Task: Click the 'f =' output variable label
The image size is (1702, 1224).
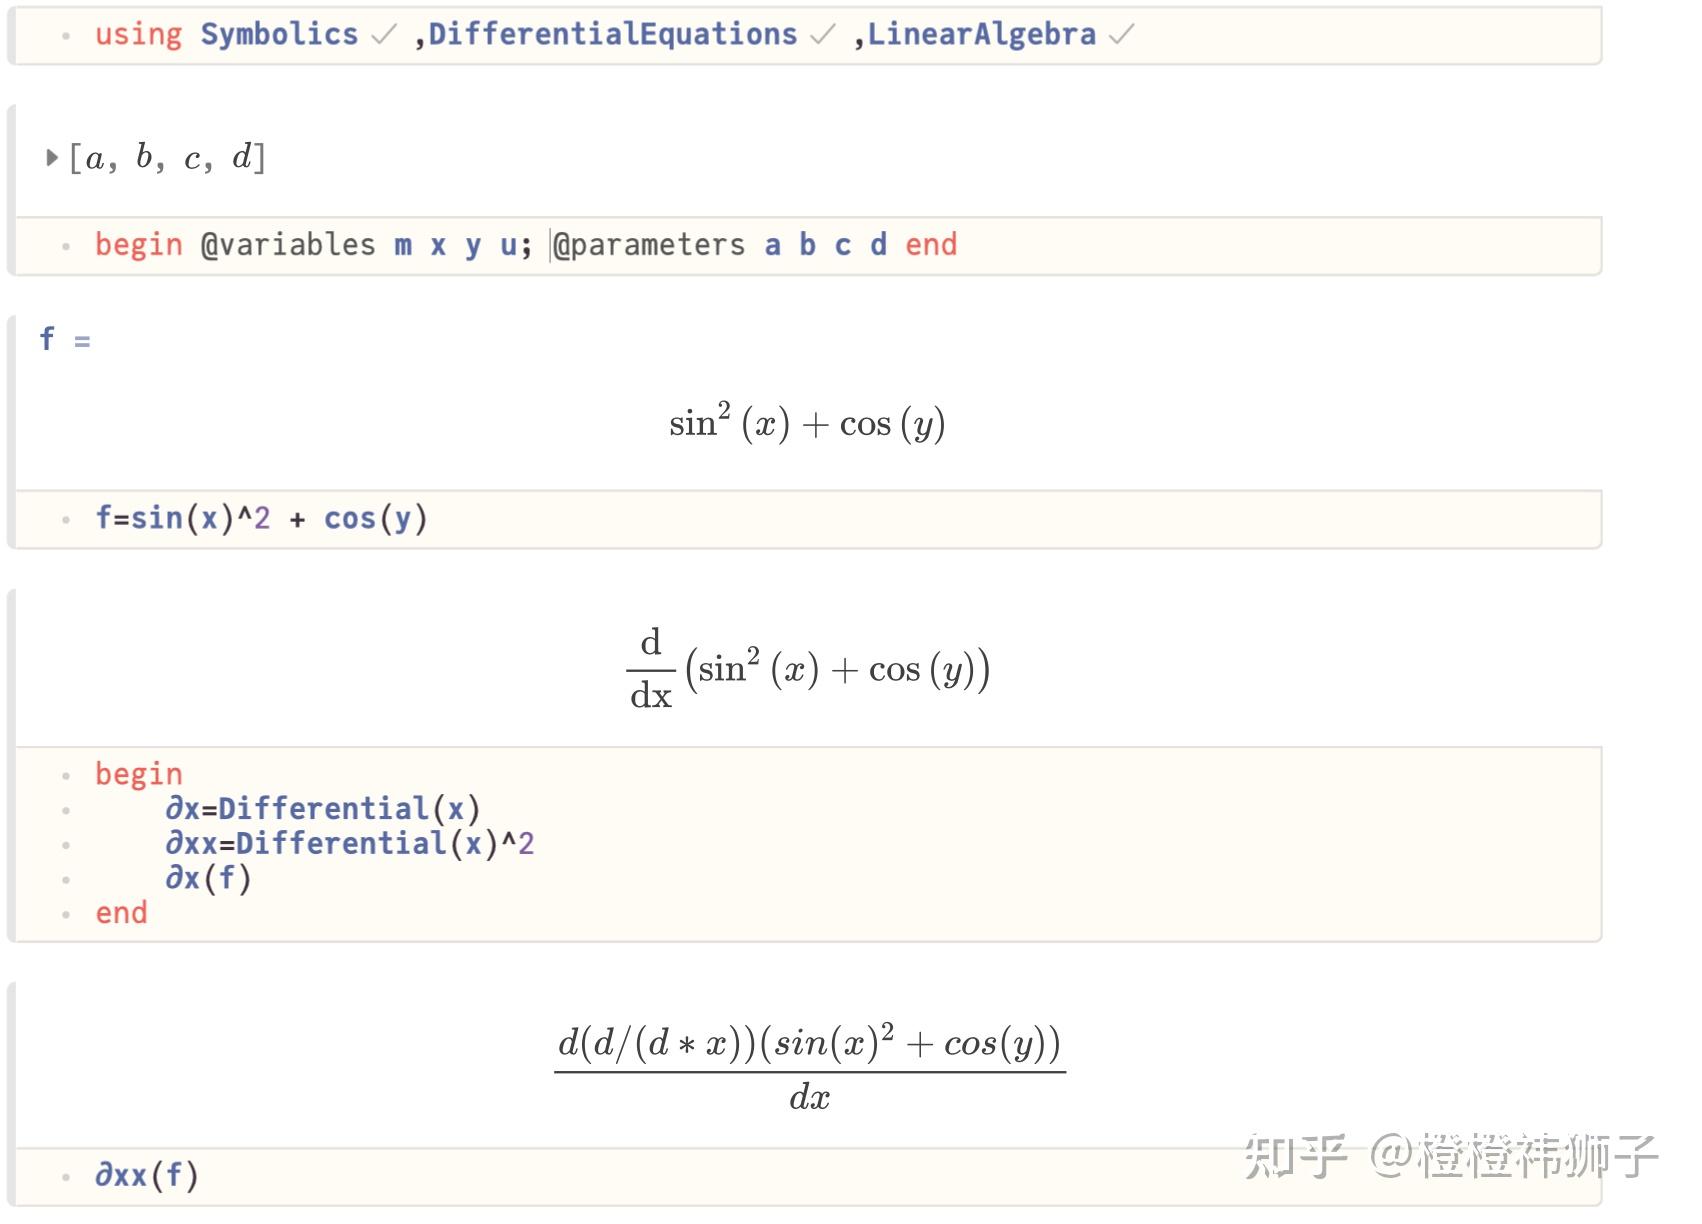Action: (64, 339)
